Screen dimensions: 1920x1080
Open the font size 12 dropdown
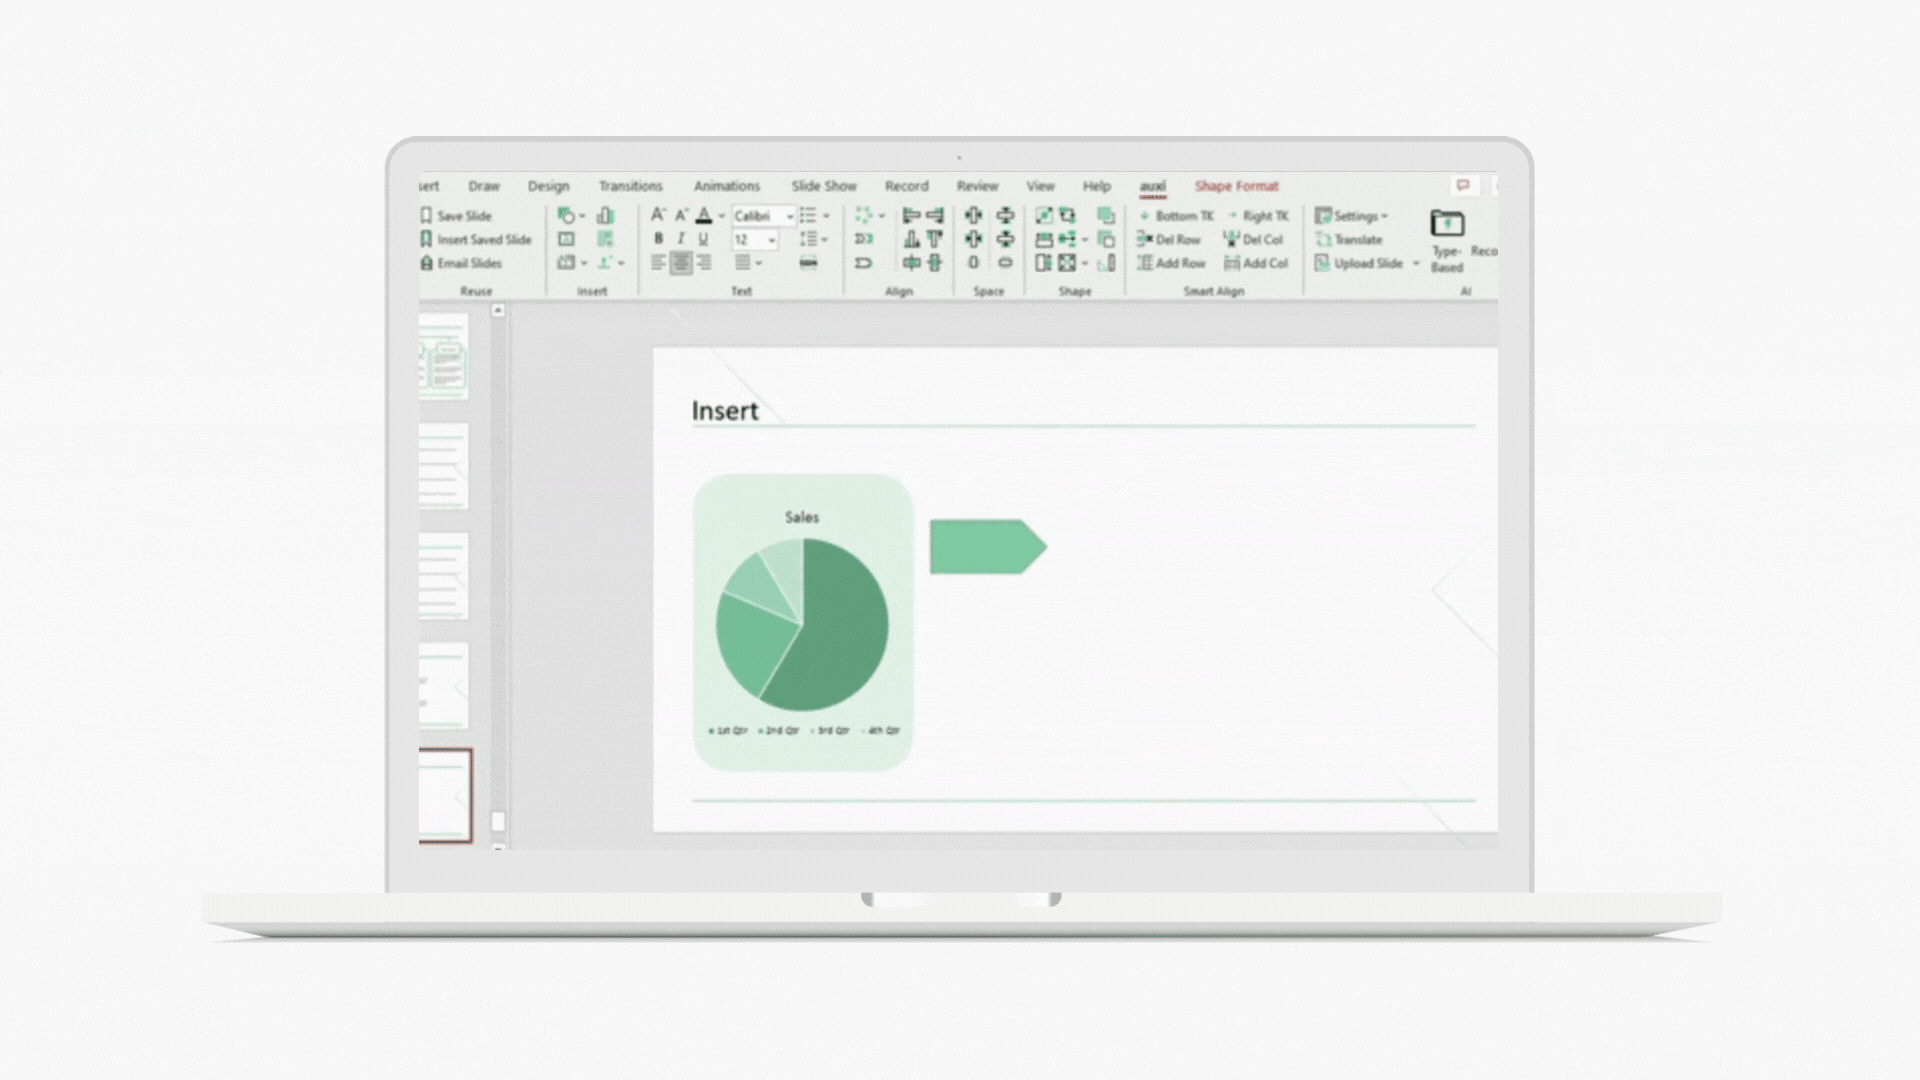[x=772, y=240]
